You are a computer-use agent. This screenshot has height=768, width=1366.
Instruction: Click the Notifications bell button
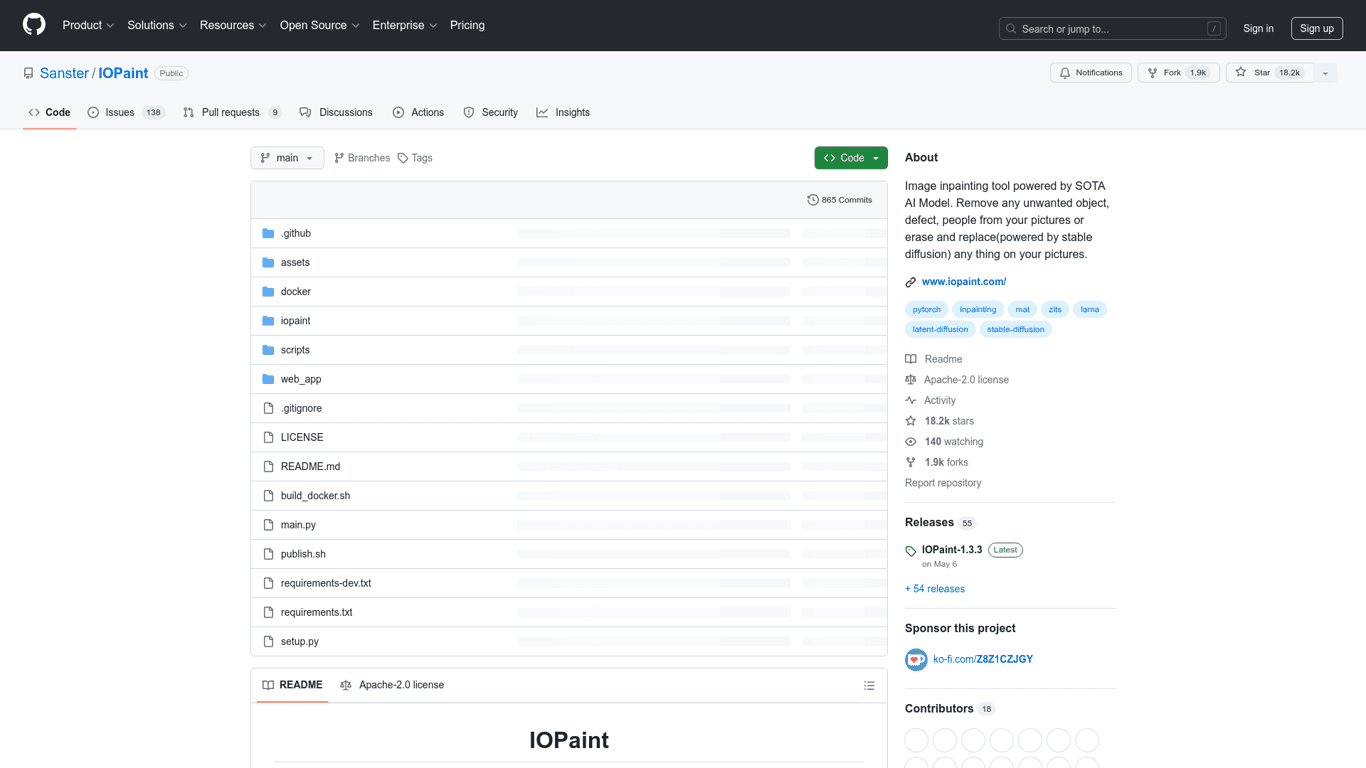tap(1090, 73)
